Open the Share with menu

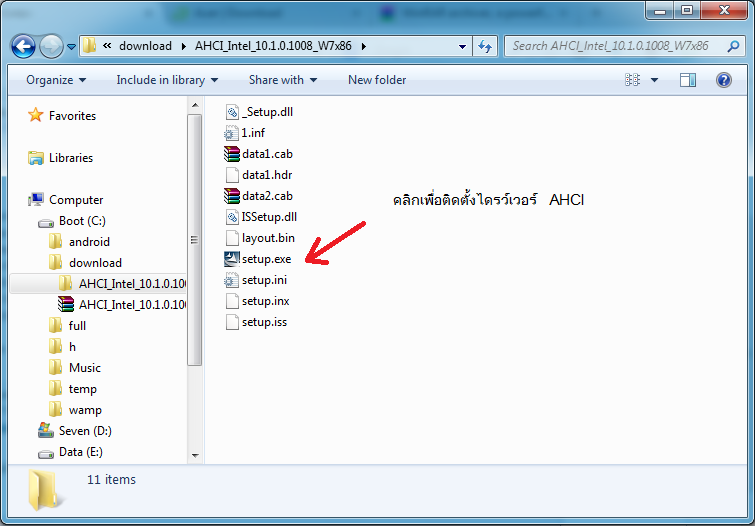point(282,80)
